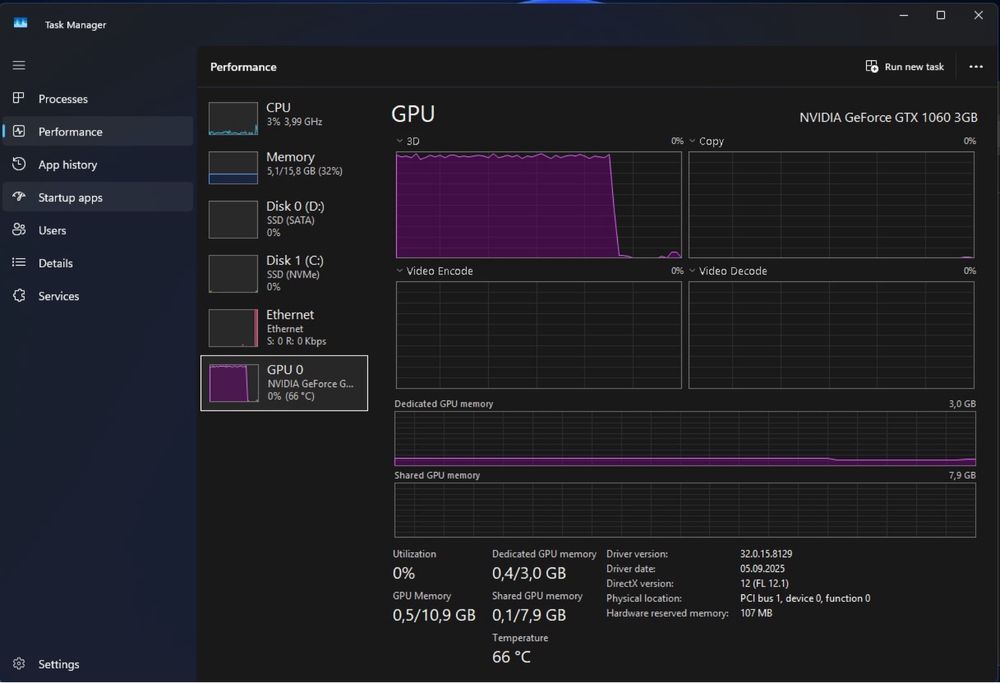
Task: Click the Performance heartbeat icon in the sidebar
Action: pos(19,131)
